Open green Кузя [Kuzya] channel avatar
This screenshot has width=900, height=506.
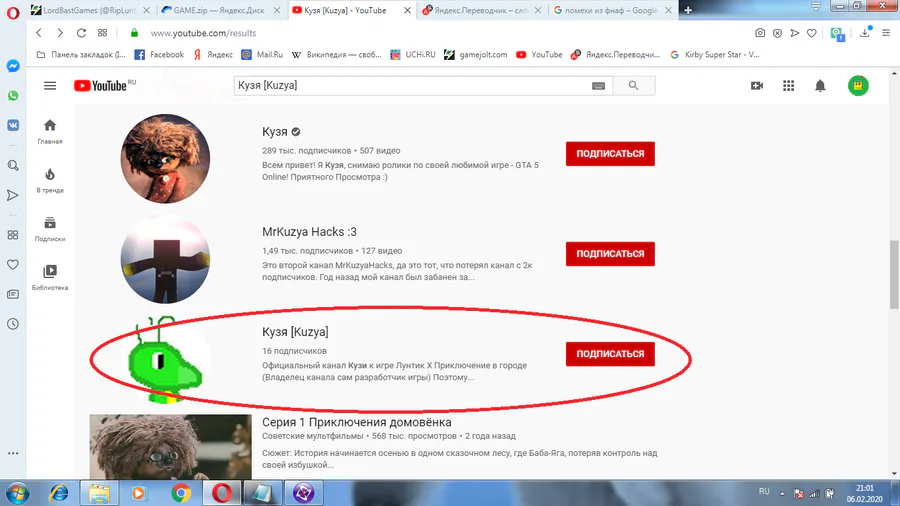tap(165, 359)
